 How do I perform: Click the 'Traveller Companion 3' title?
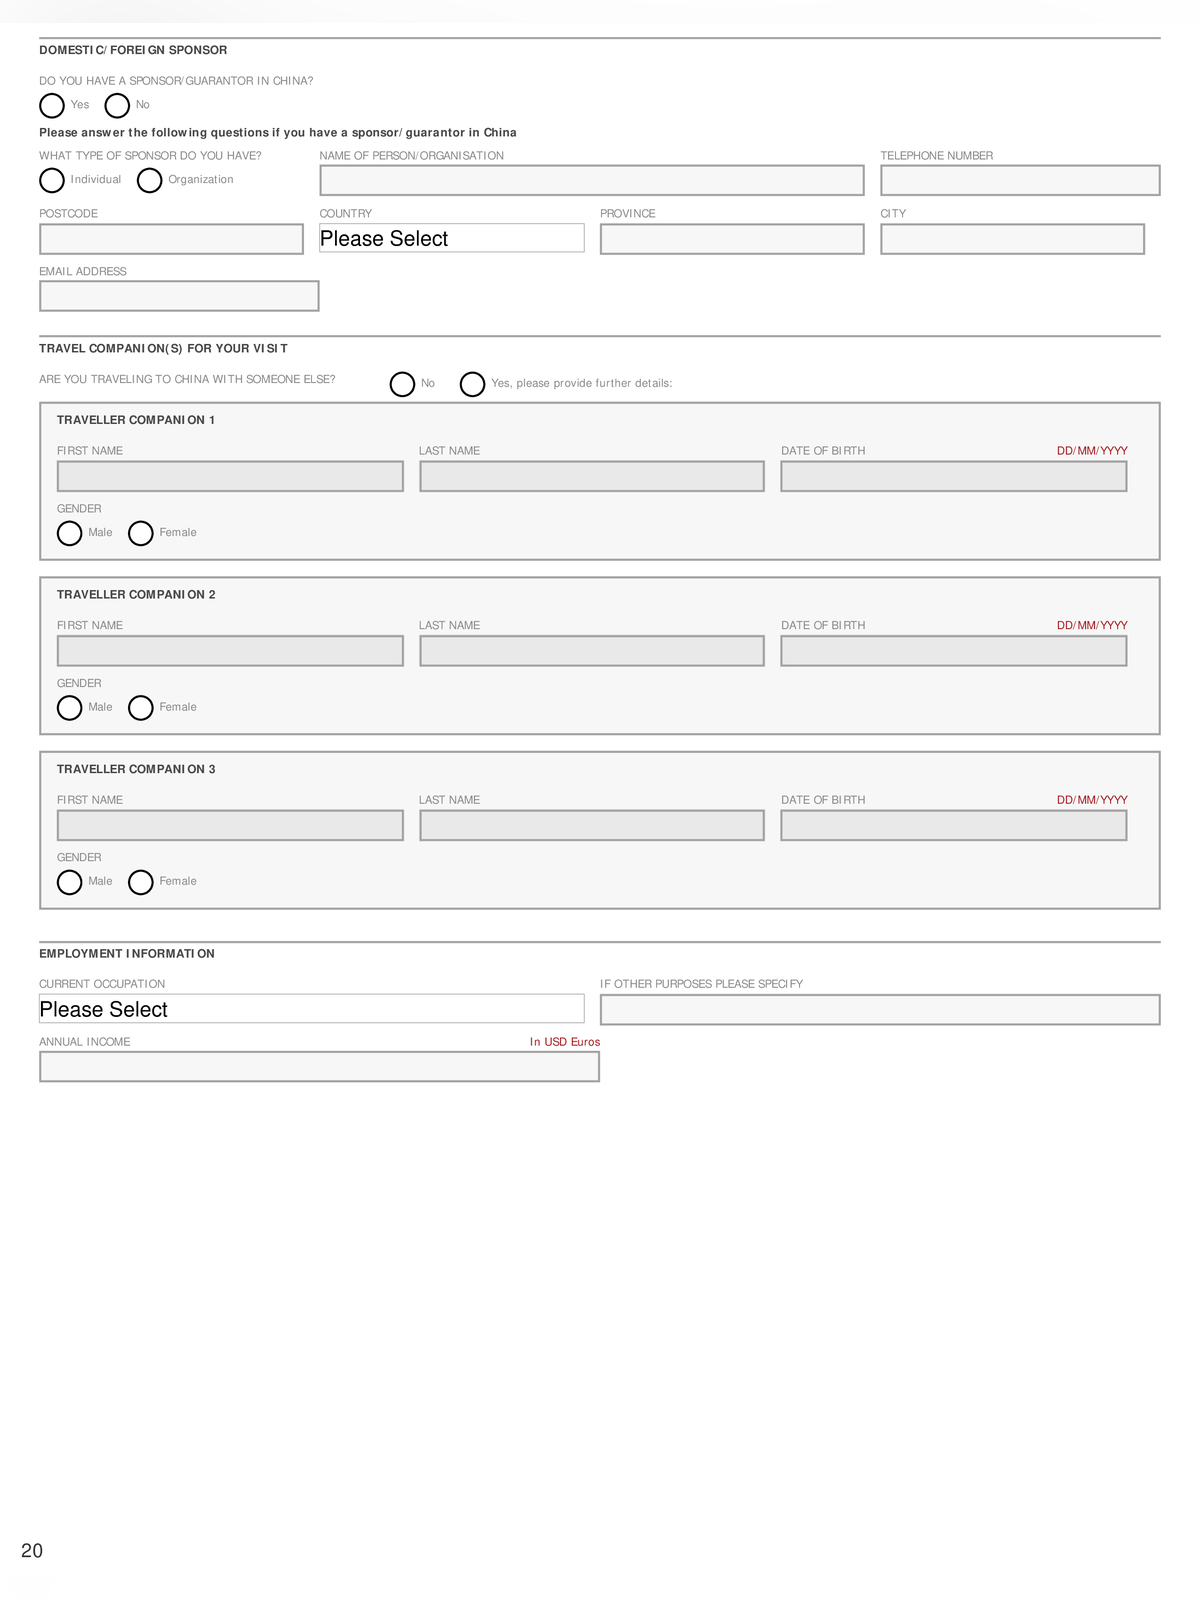coord(136,769)
